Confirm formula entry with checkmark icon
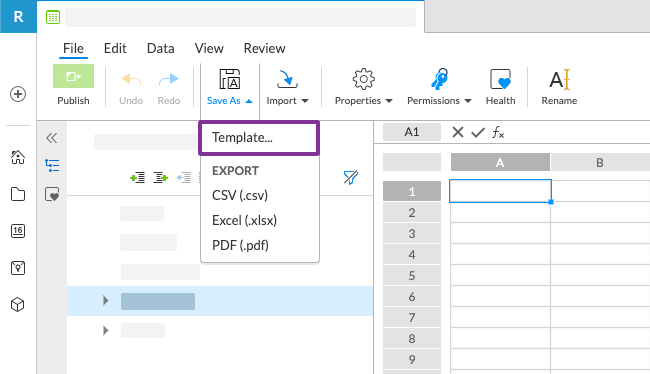The height and width of the screenshot is (374, 650). [x=478, y=133]
